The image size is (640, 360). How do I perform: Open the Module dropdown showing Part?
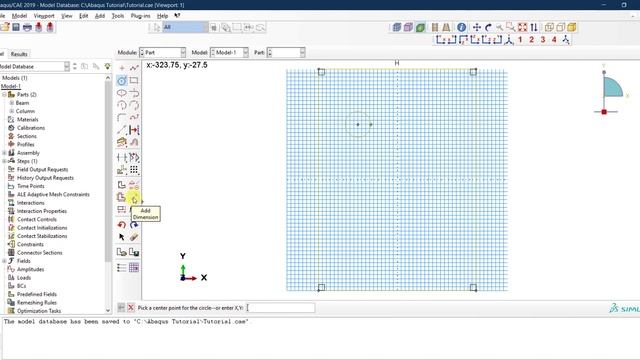pos(162,52)
